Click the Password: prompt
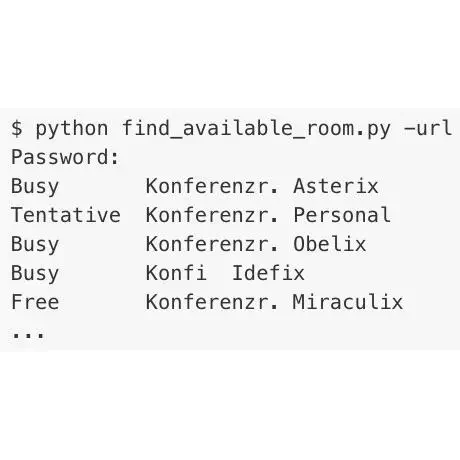This screenshot has width=460, height=460. click(65, 157)
